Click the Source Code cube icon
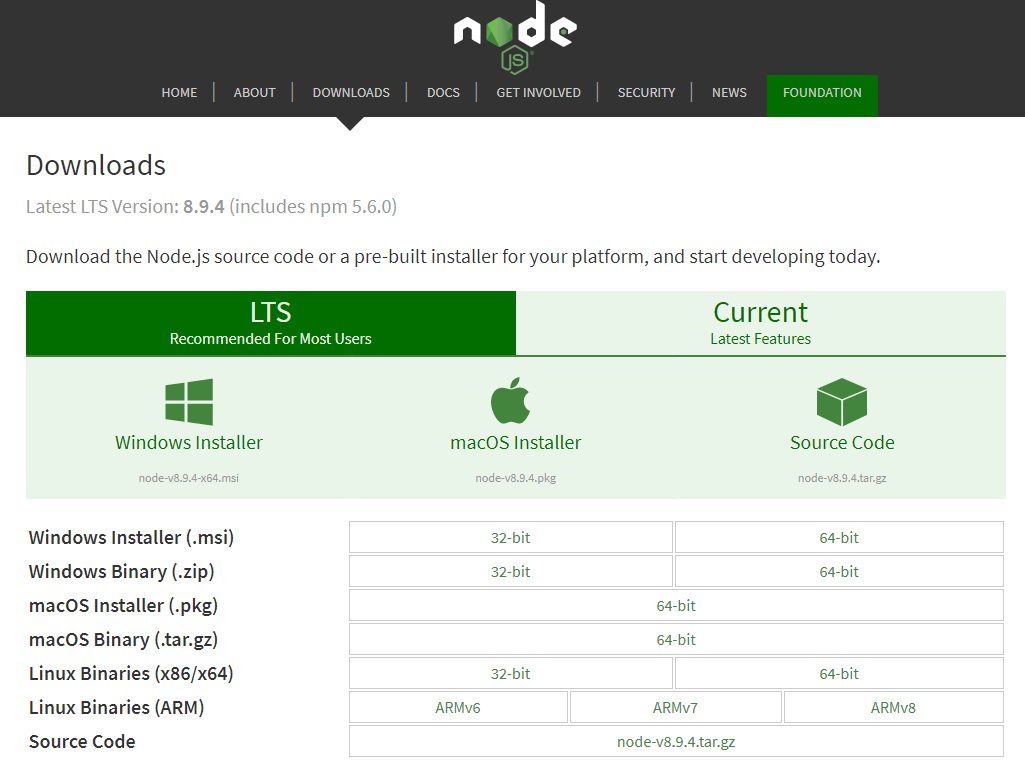 pos(842,402)
